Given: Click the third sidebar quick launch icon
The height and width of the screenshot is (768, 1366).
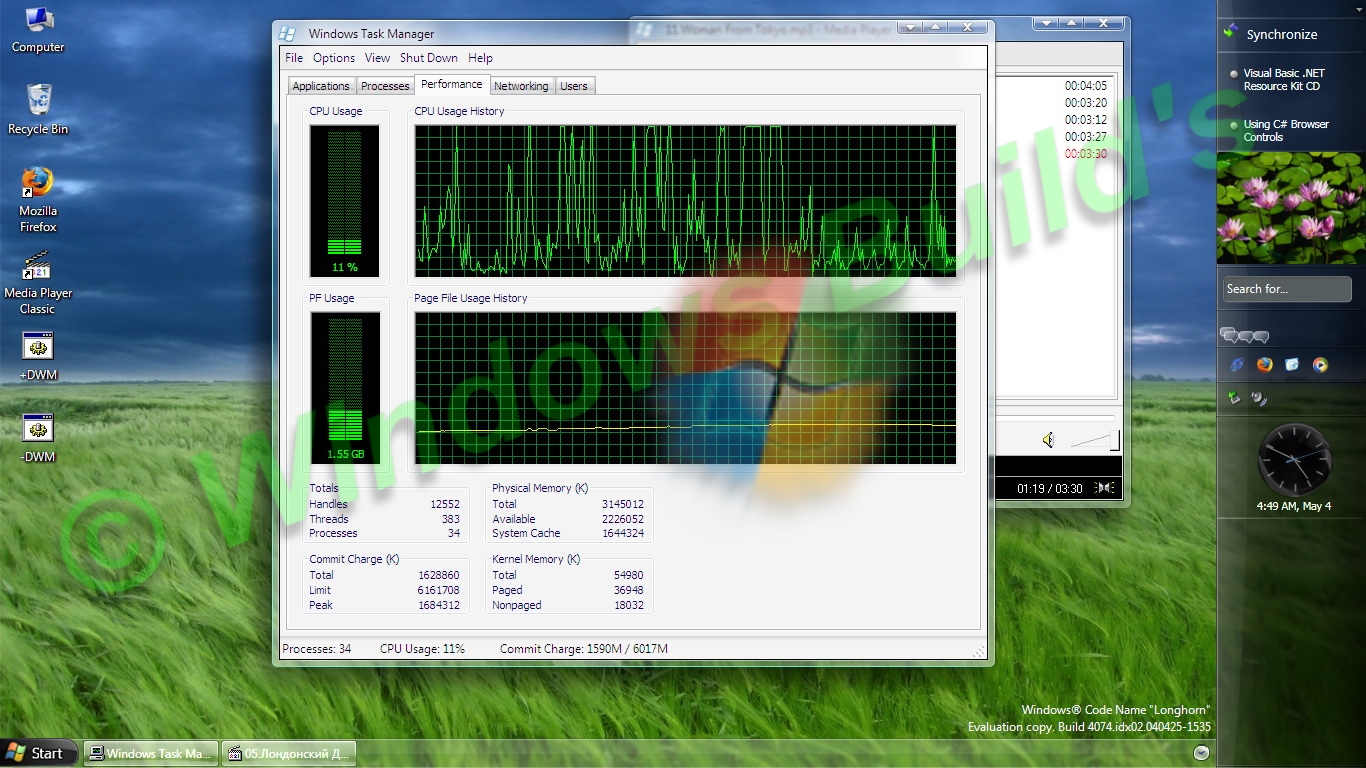Looking at the screenshot, I should [1292, 365].
